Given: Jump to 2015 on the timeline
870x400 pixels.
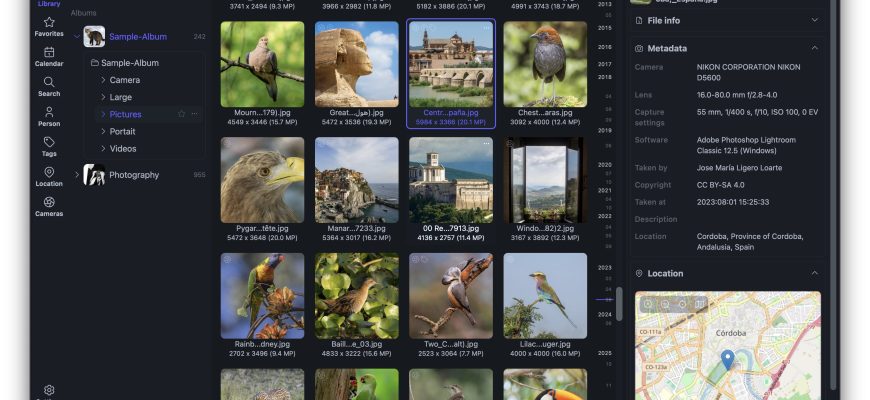Looking at the screenshot, I should 604,28.
